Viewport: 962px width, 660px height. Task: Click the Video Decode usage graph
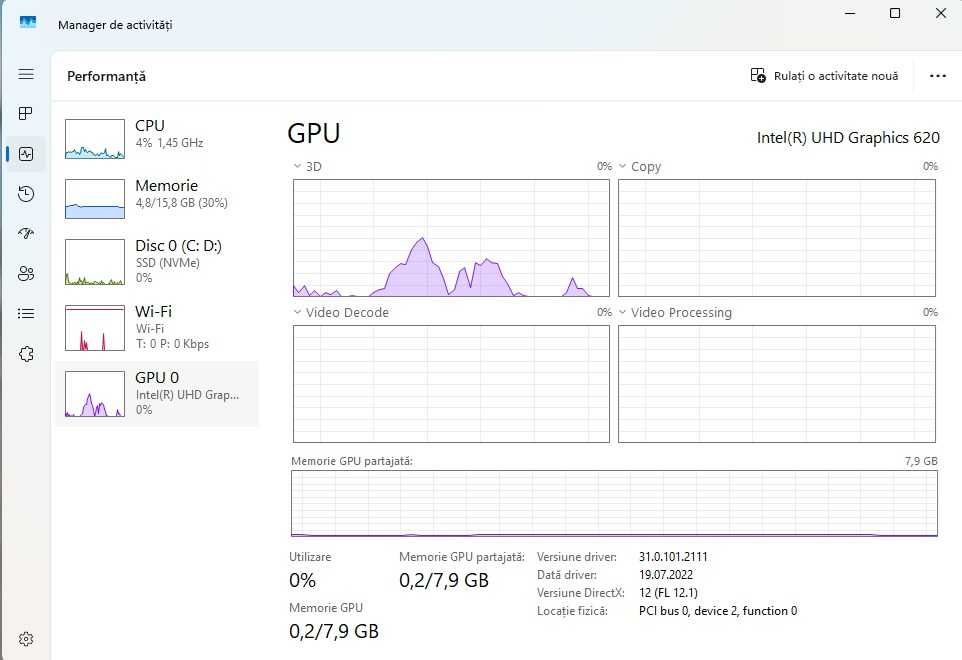coord(452,383)
